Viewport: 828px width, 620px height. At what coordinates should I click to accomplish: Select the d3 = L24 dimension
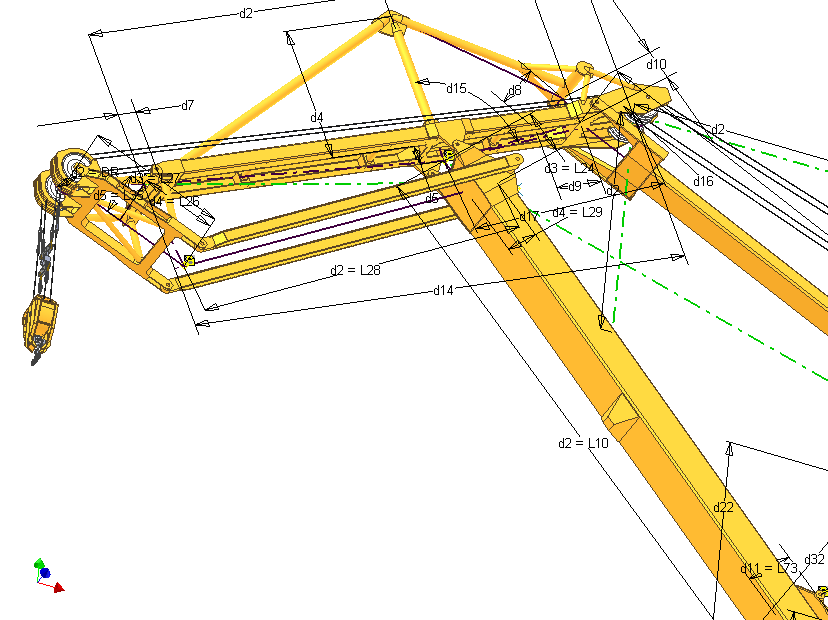[569, 168]
